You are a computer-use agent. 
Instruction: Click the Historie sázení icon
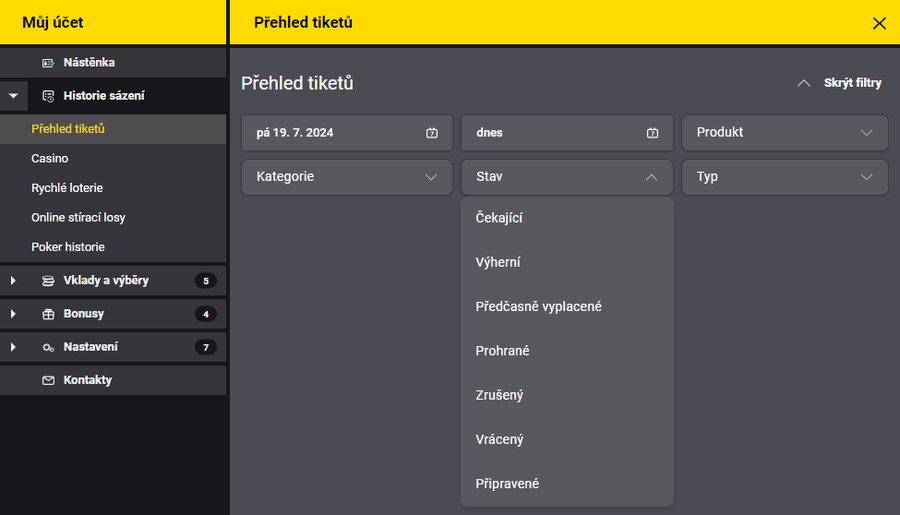(x=48, y=96)
